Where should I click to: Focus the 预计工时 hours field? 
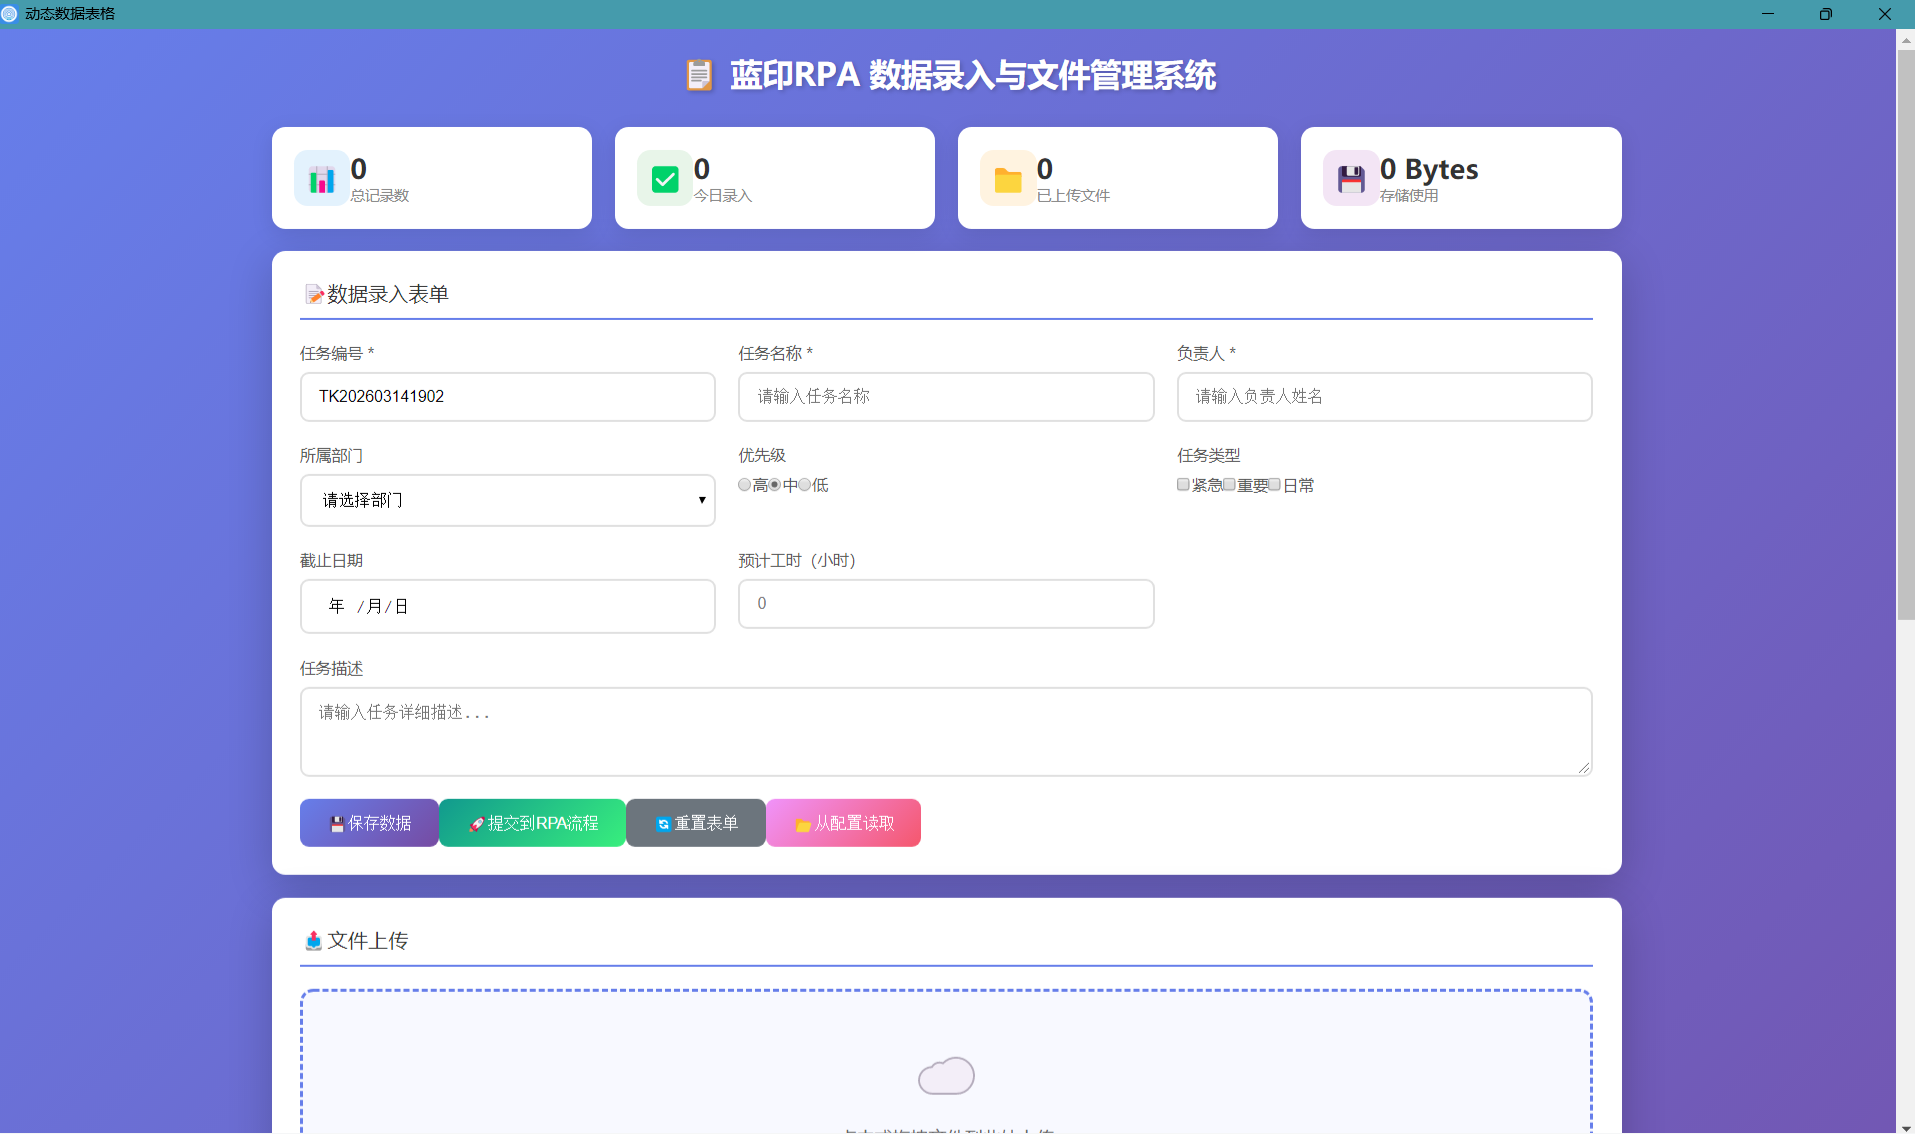946,604
